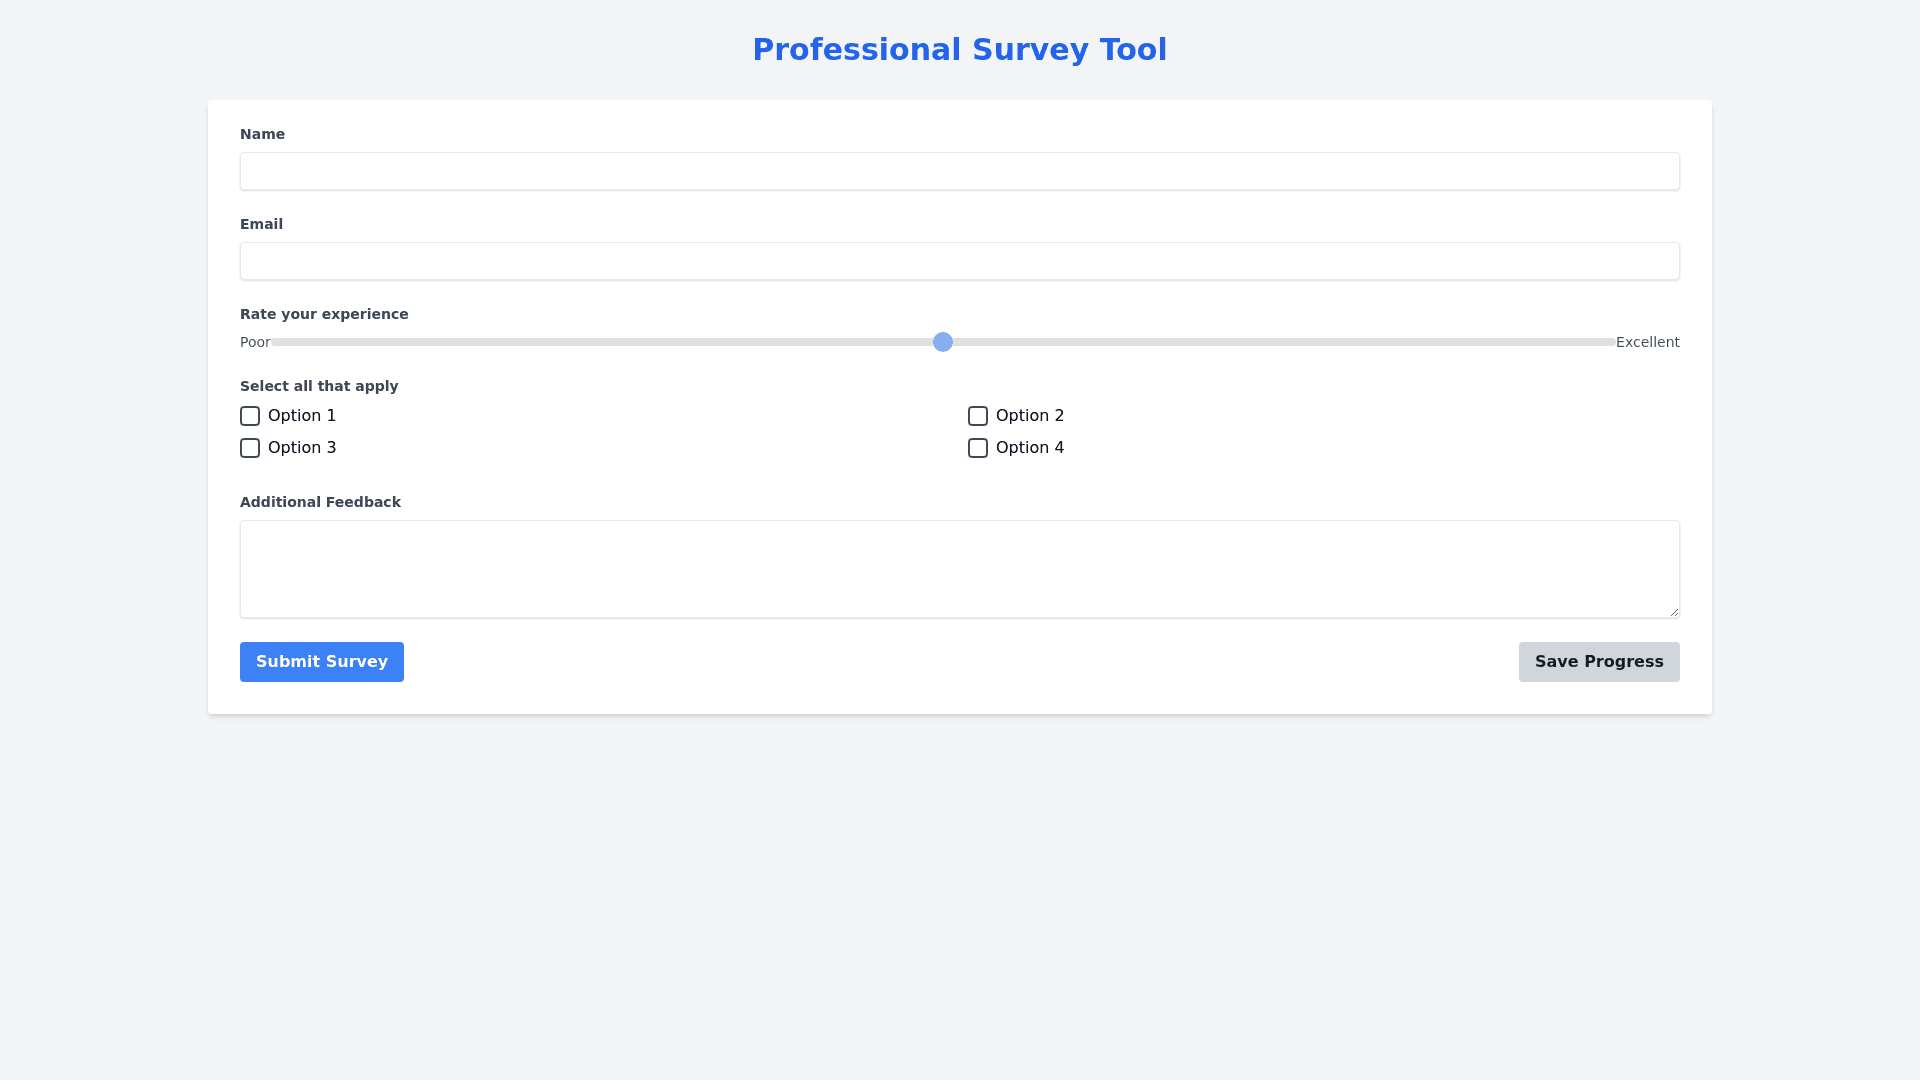Image resolution: width=1920 pixels, height=1080 pixels.
Task: Click the experience rating slider thumb
Action: click(x=942, y=342)
